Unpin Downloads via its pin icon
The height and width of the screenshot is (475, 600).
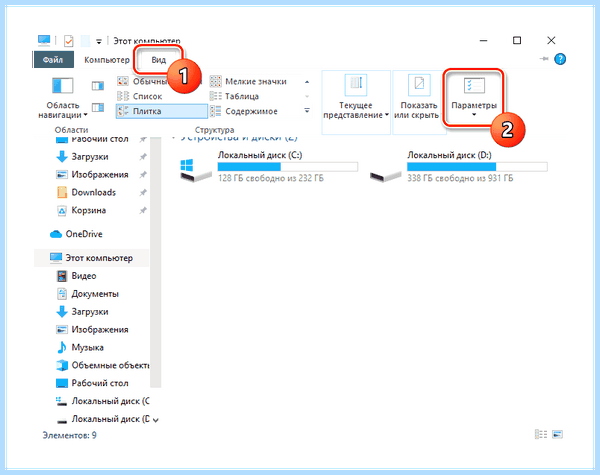tap(143, 193)
